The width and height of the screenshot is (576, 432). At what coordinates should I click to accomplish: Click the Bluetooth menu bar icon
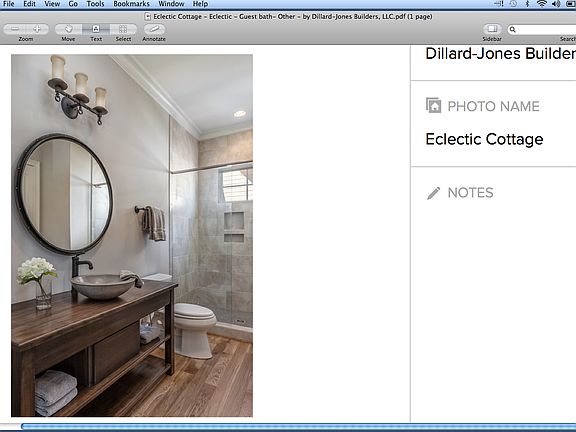tap(527, 4)
